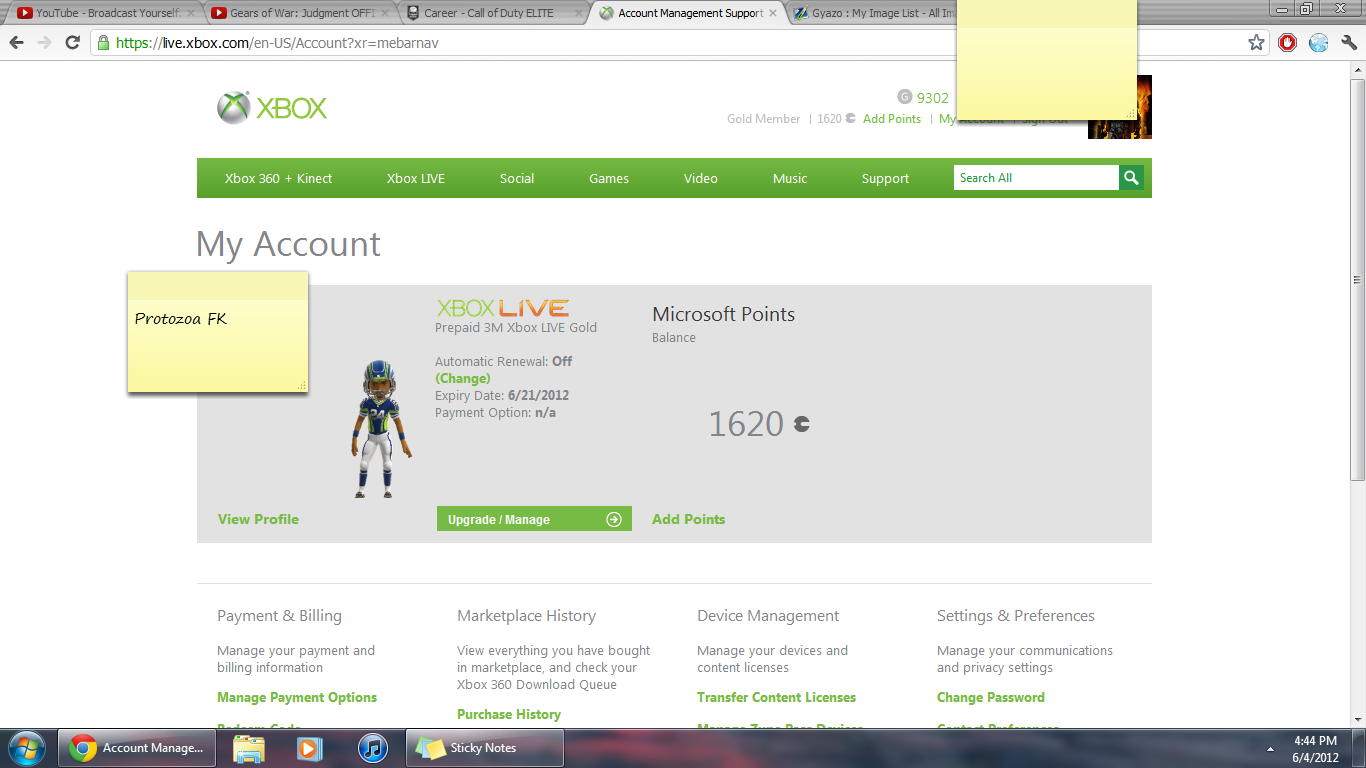This screenshot has height=768, width=1366.
Task: Open Chrome's wrench menu
Action: 1348,43
